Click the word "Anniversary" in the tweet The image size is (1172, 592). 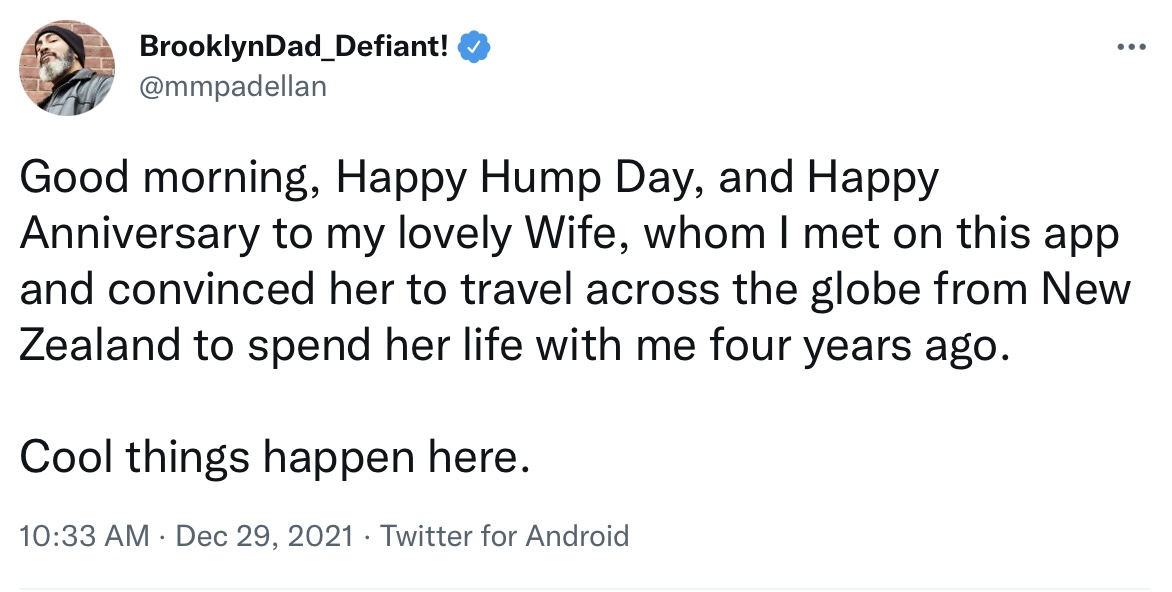(139, 234)
